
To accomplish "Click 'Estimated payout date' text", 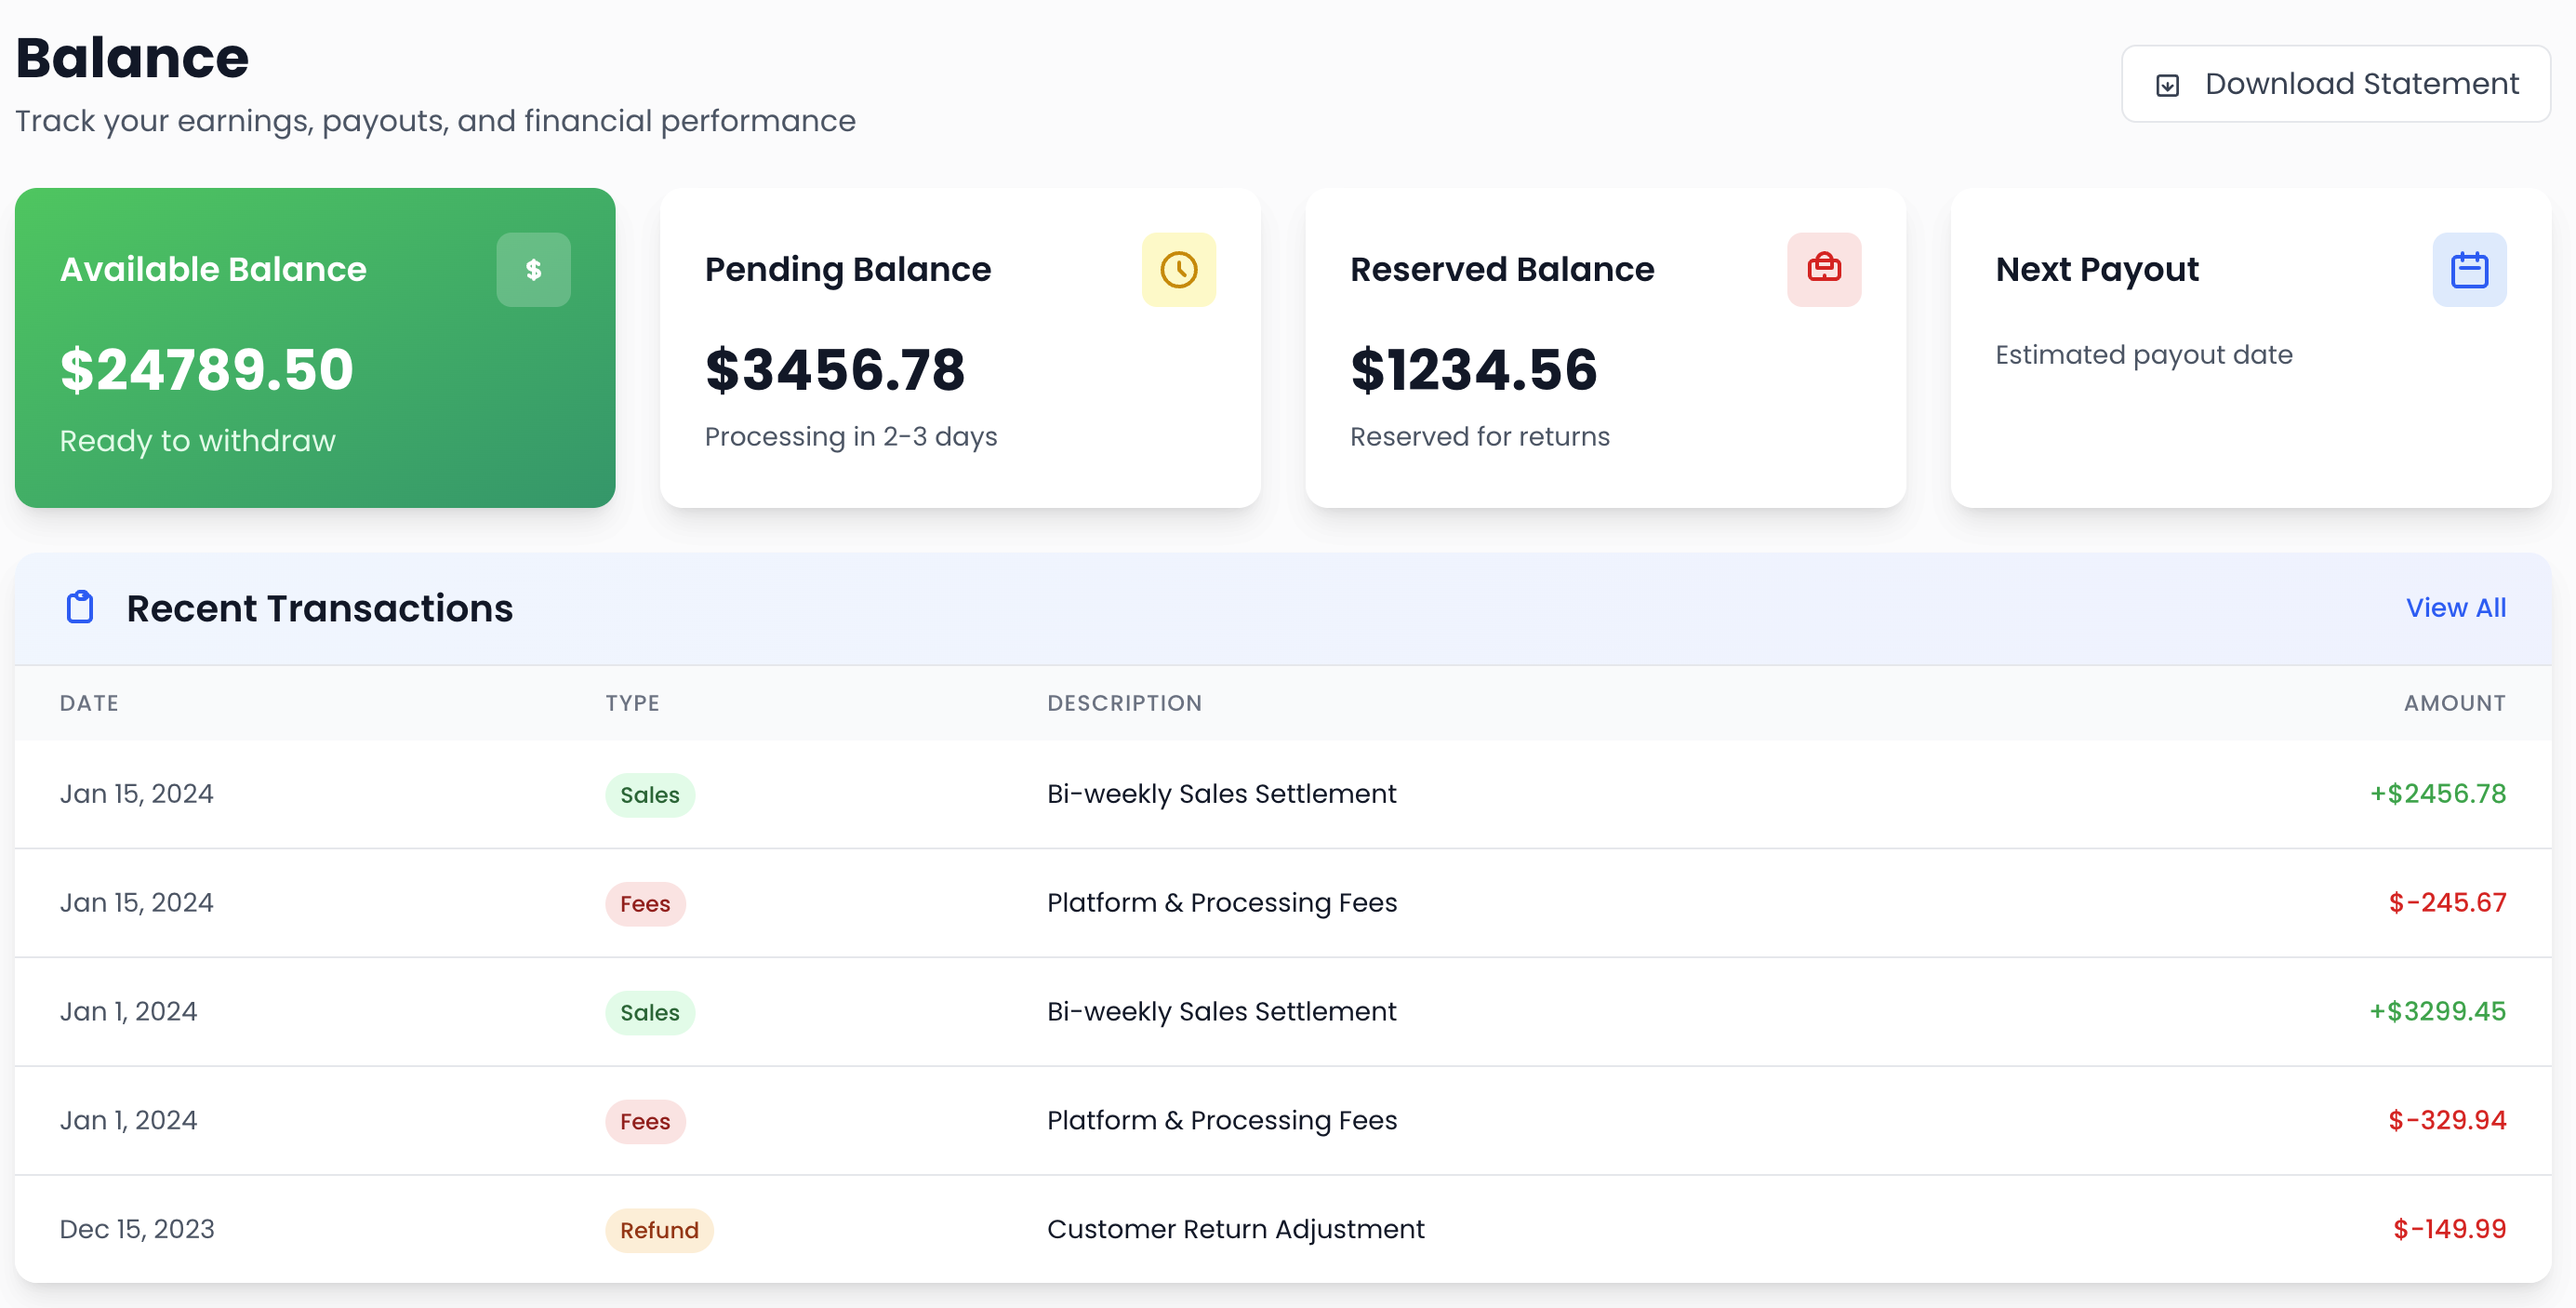I will (2144, 355).
